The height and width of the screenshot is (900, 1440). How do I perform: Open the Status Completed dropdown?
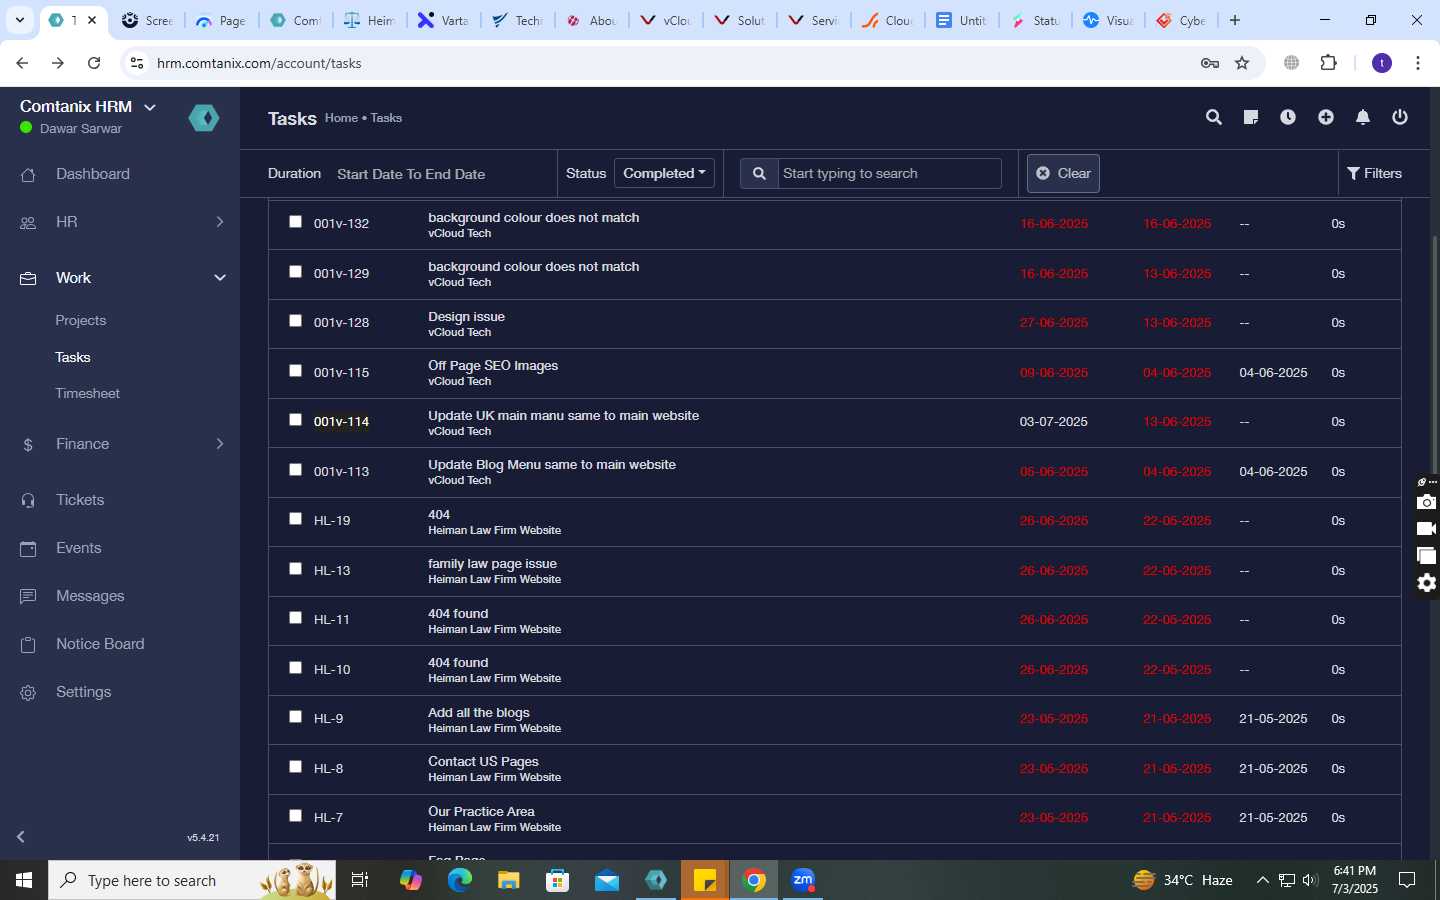point(664,173)
